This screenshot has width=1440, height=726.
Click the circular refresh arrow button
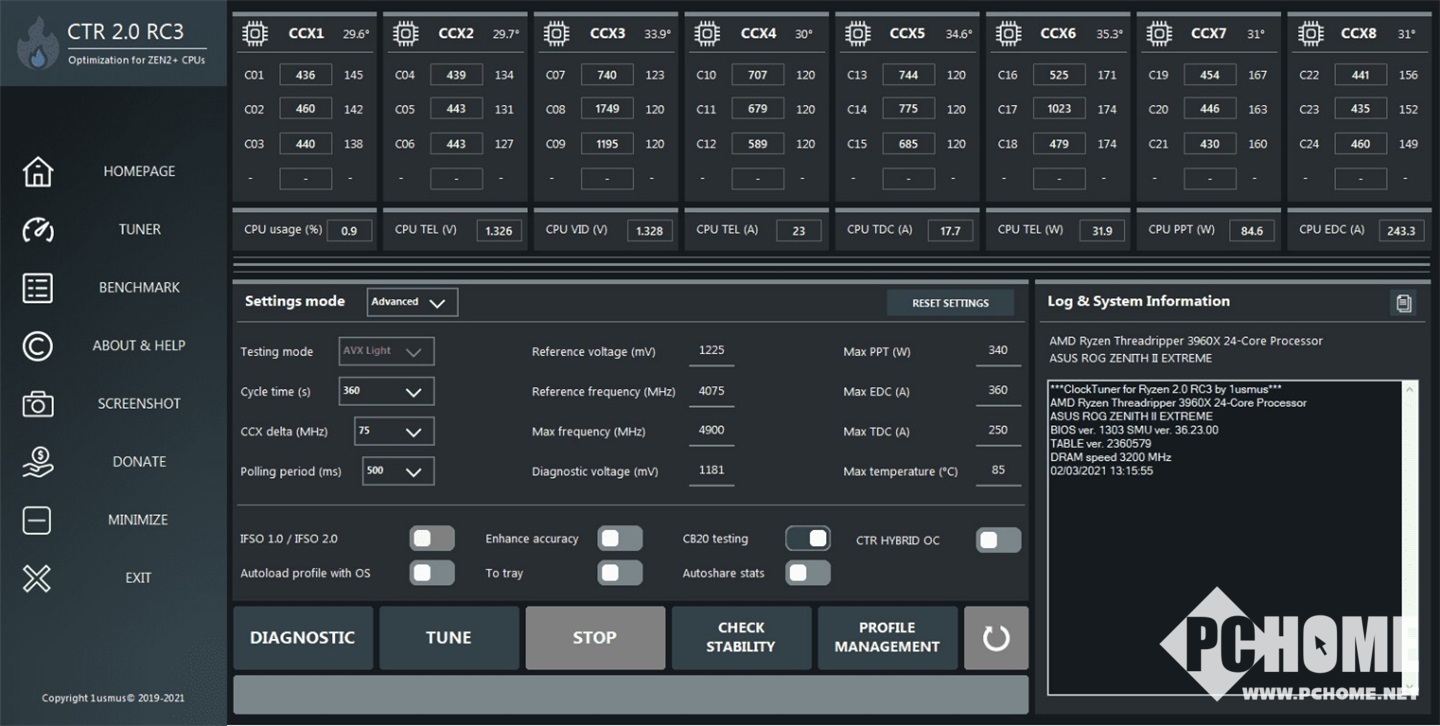click(x=996, y=637)
